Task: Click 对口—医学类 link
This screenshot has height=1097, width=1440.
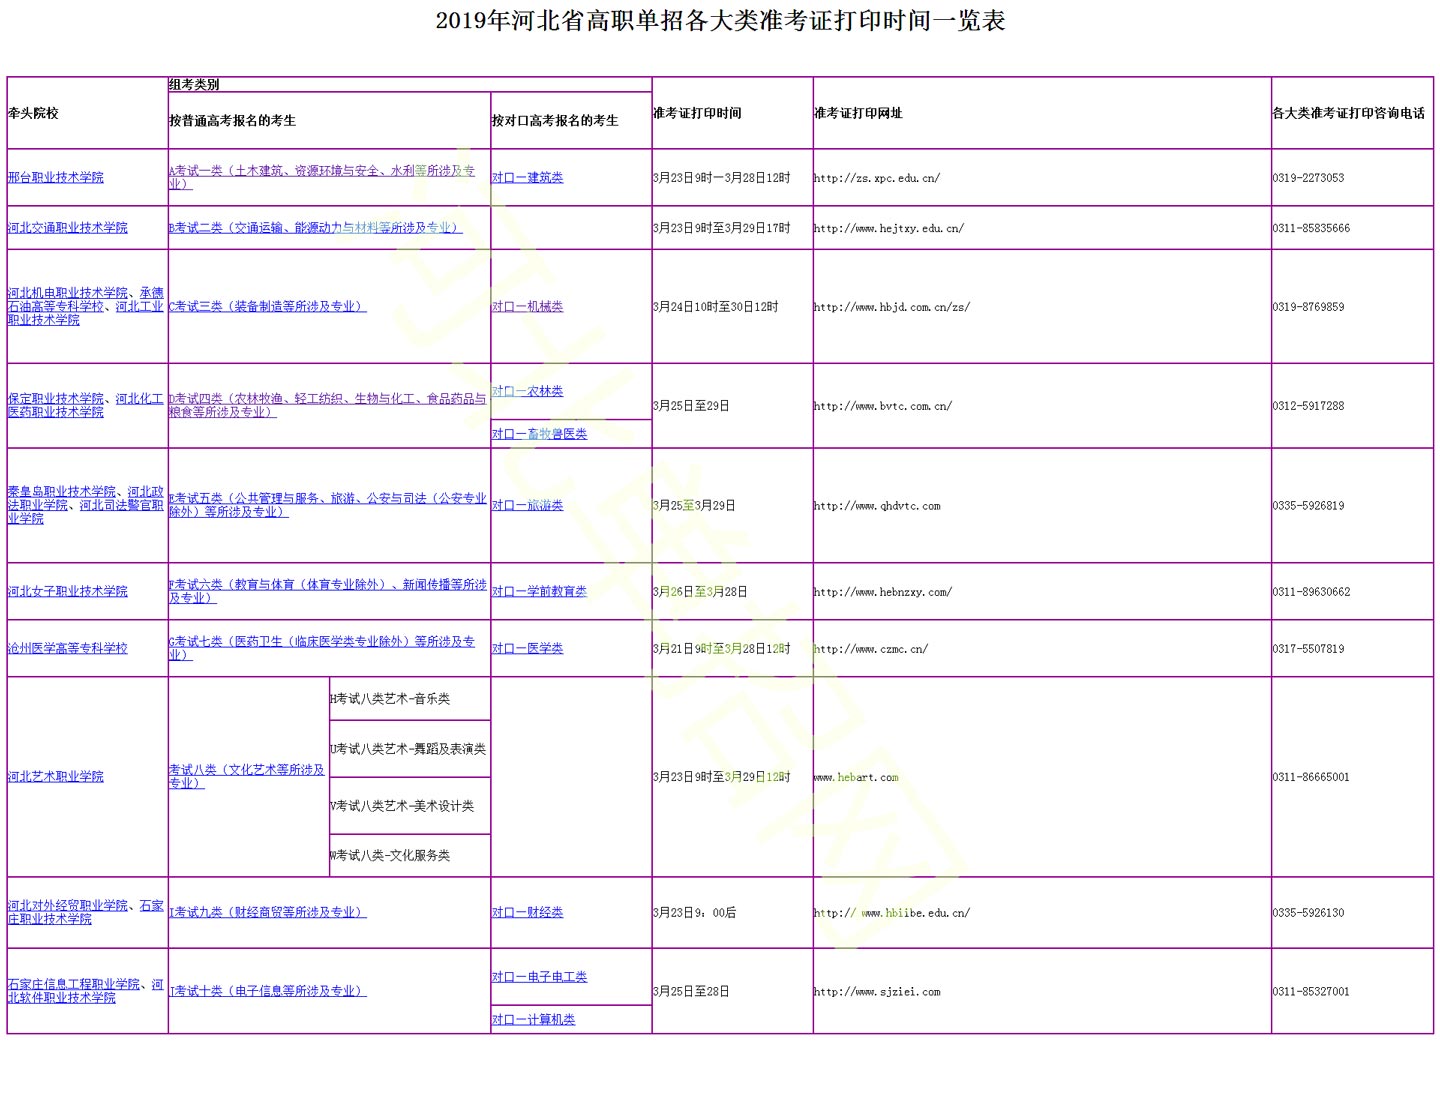Action: [x=528, y=648]
